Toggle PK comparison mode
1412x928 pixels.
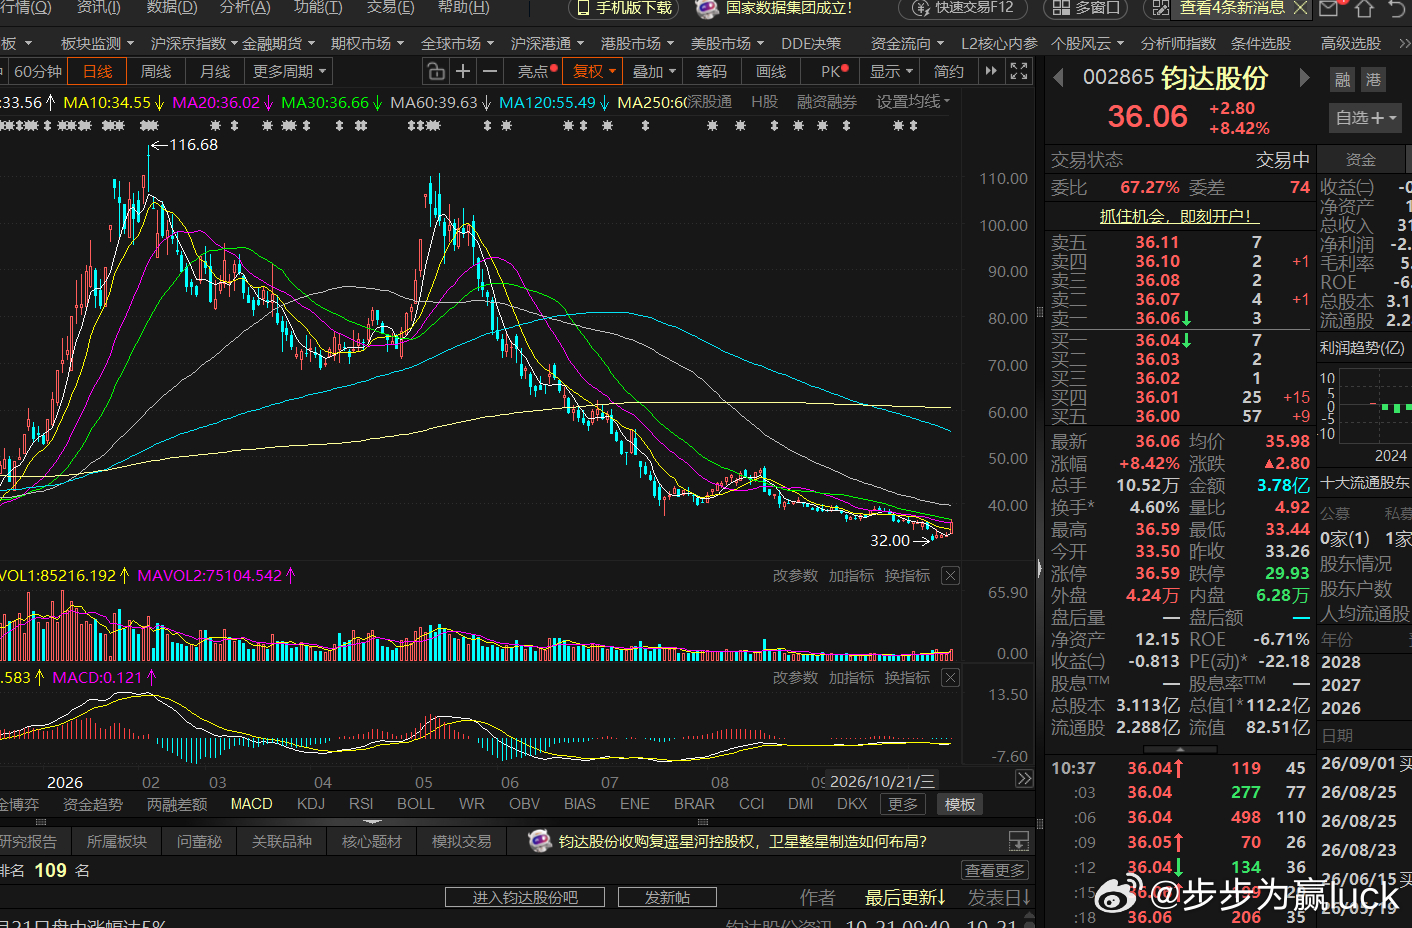pyautogui.click(x=834, y=72)
